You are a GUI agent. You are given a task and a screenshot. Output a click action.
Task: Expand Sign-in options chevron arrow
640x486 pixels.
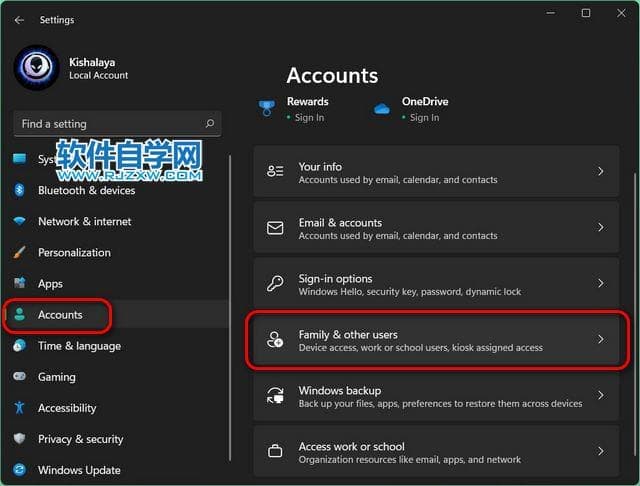coord(600,284)
